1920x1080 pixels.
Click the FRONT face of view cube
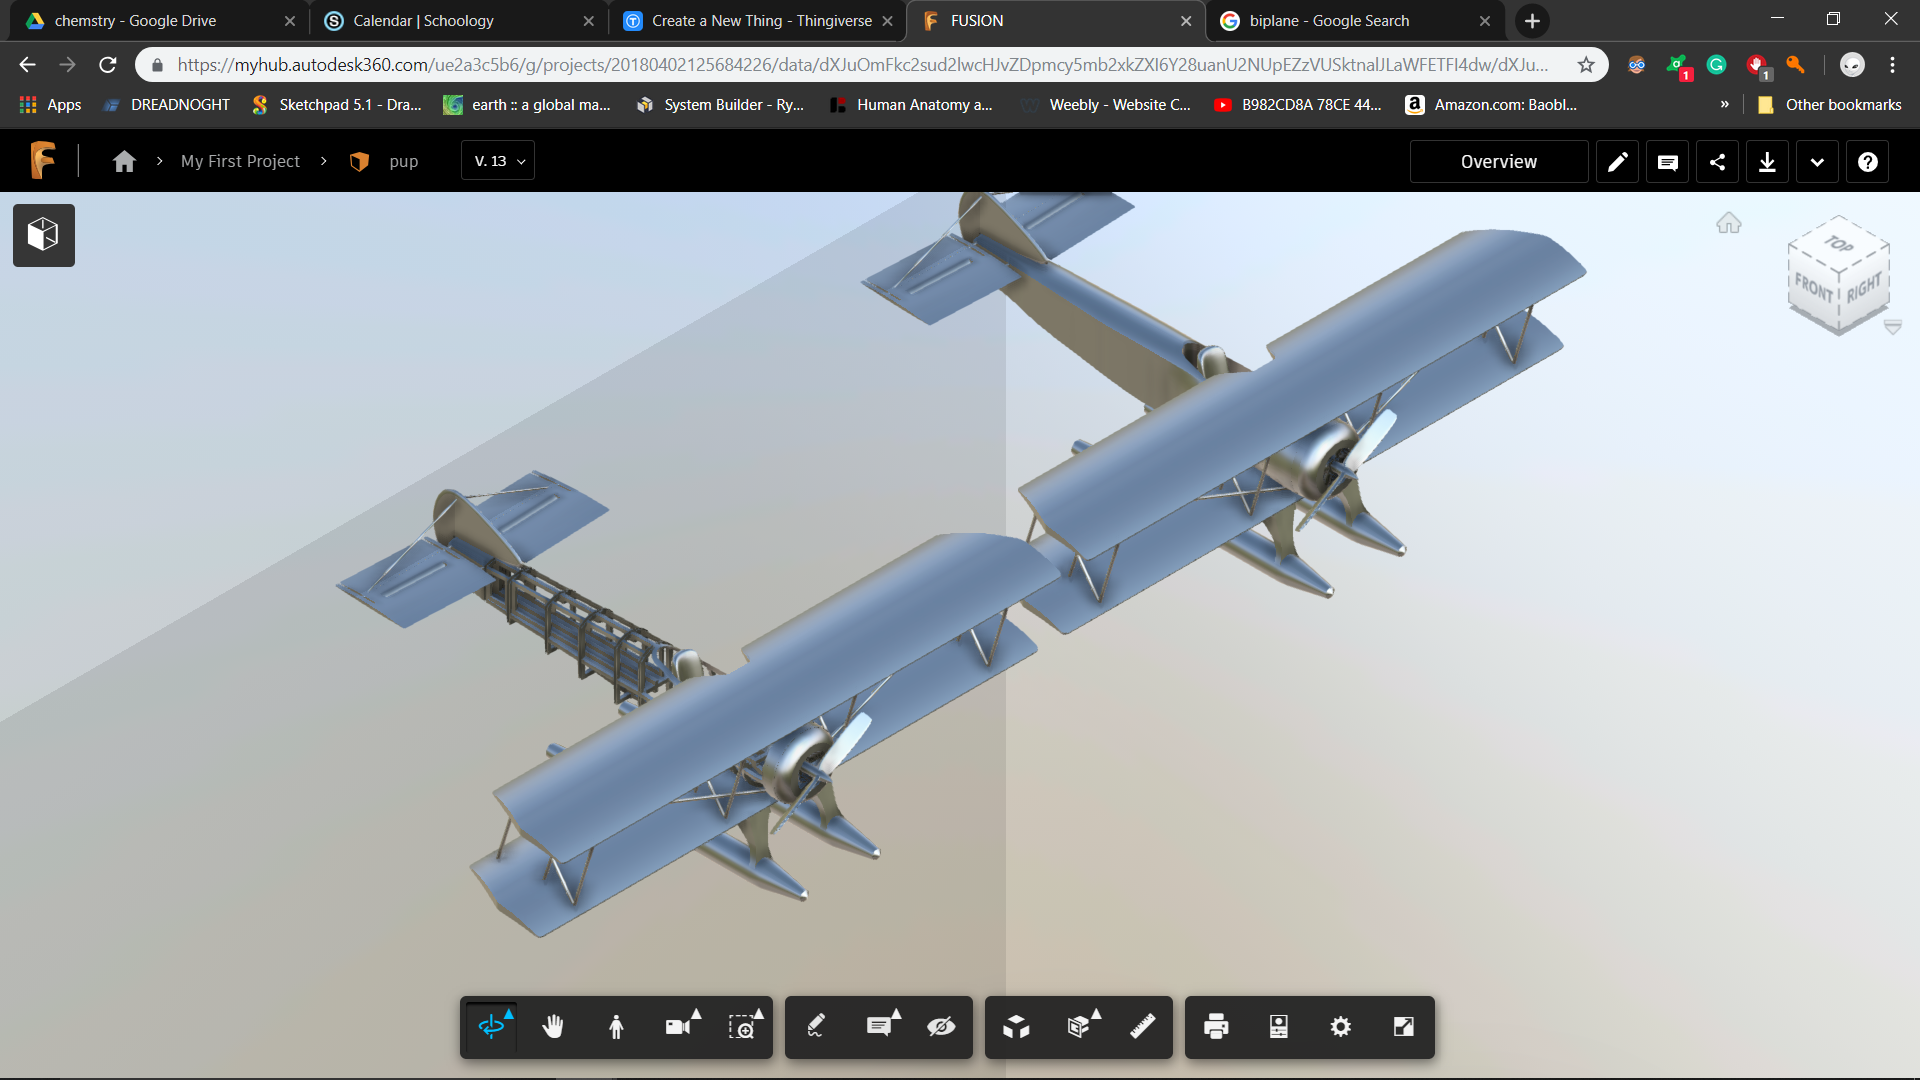point(1813,290)
